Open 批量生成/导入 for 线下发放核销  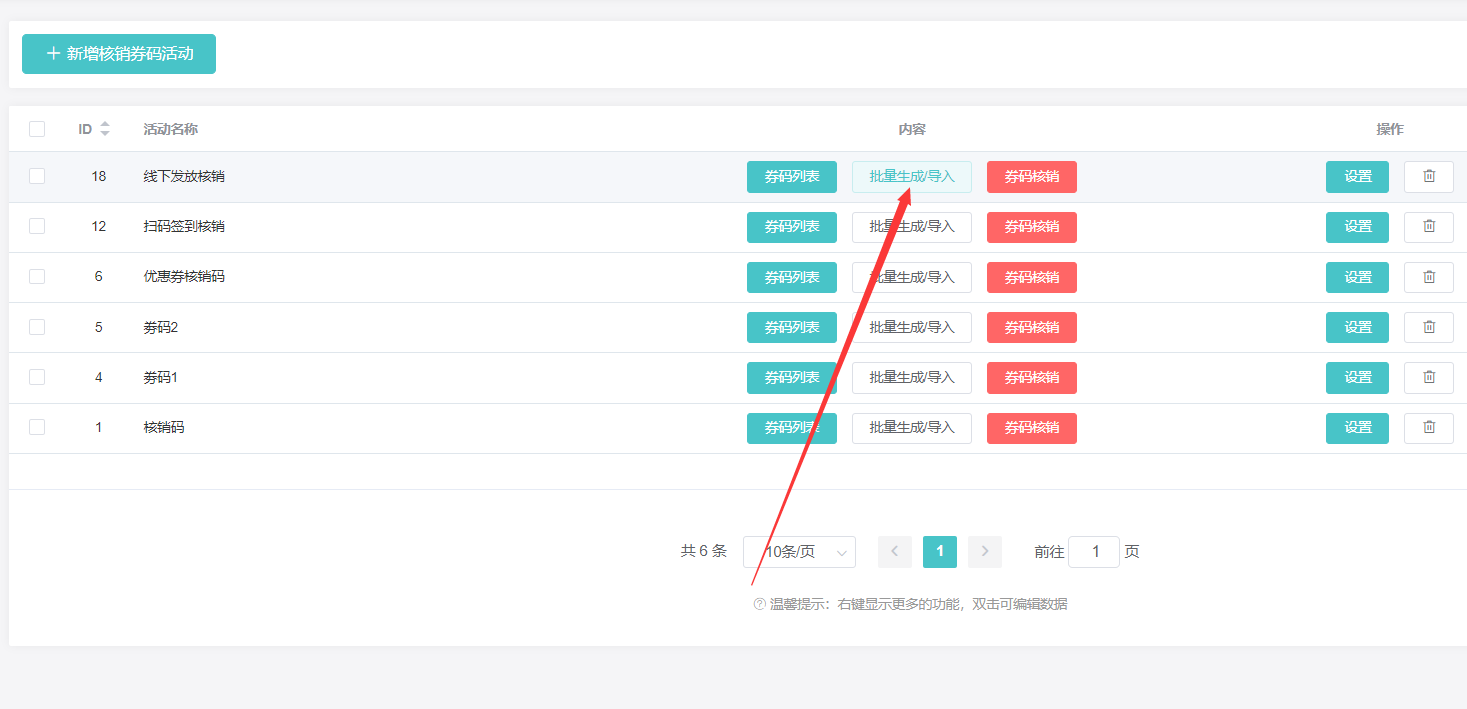pos(911,177)
